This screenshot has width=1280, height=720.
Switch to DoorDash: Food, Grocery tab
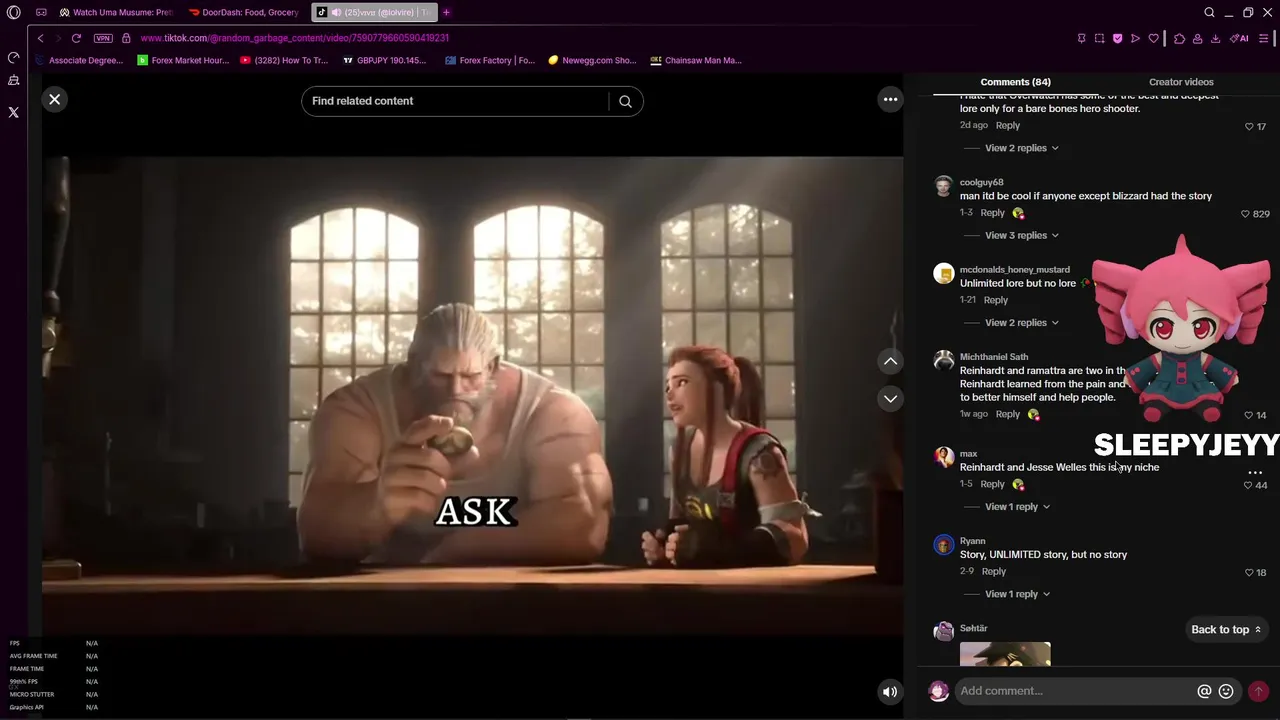(245, 12)
